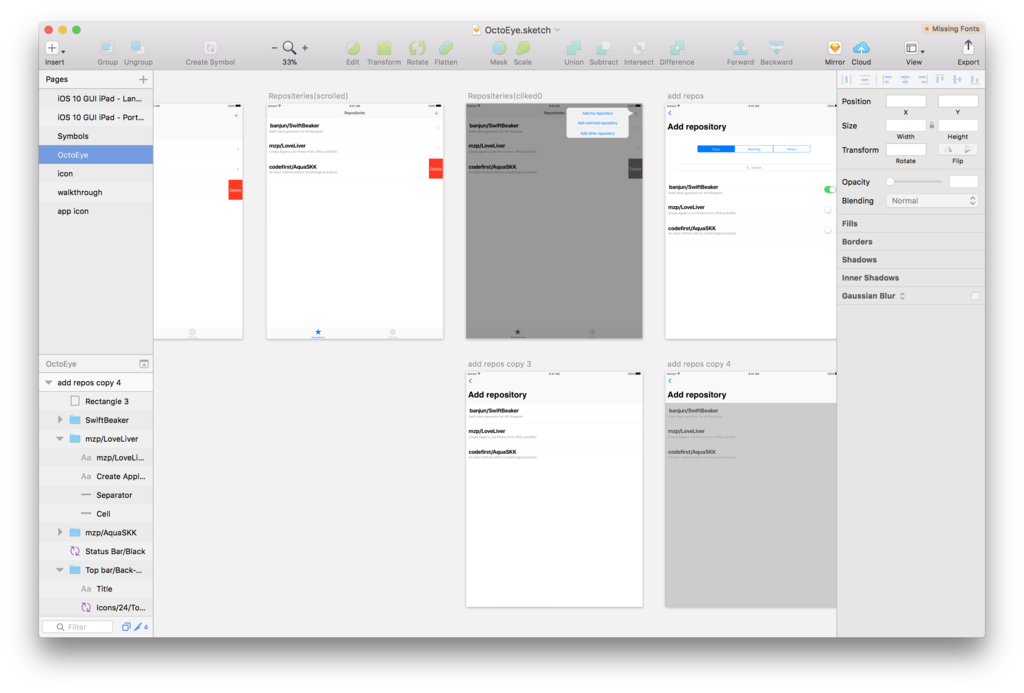
Task: Select the walkthrough page
Action: pos(96,192)
